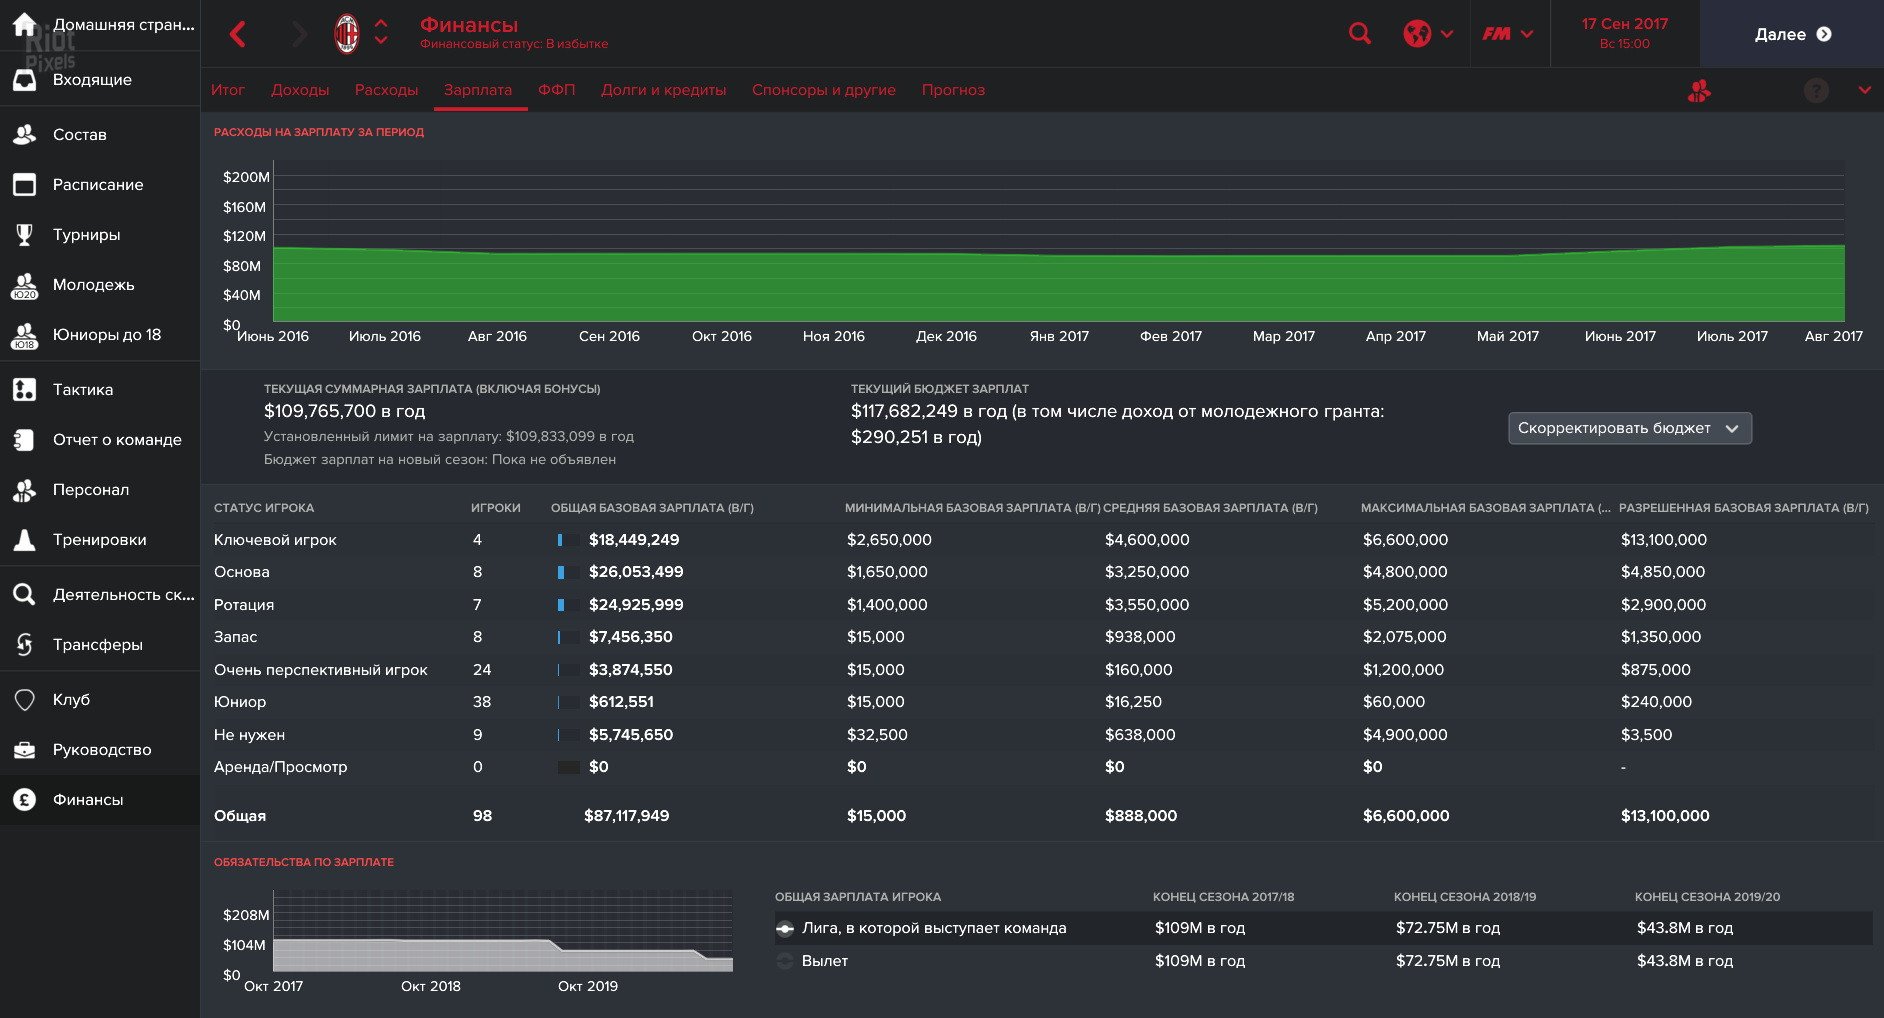Image resolution: width=1884 pixels, height=1018 pixels.
Task: Click the back navigation arrow
Action: [238, 33]
